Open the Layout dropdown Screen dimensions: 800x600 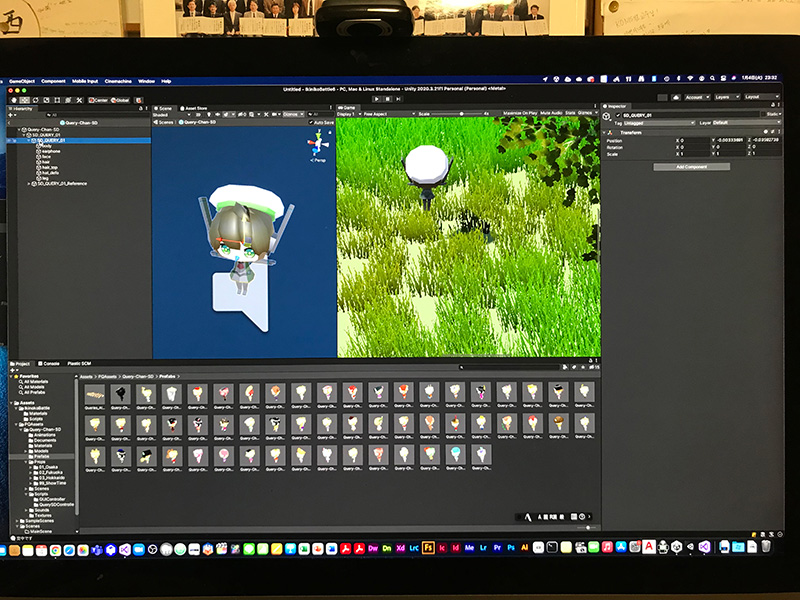pyautogui.click(x=762, y=96)
